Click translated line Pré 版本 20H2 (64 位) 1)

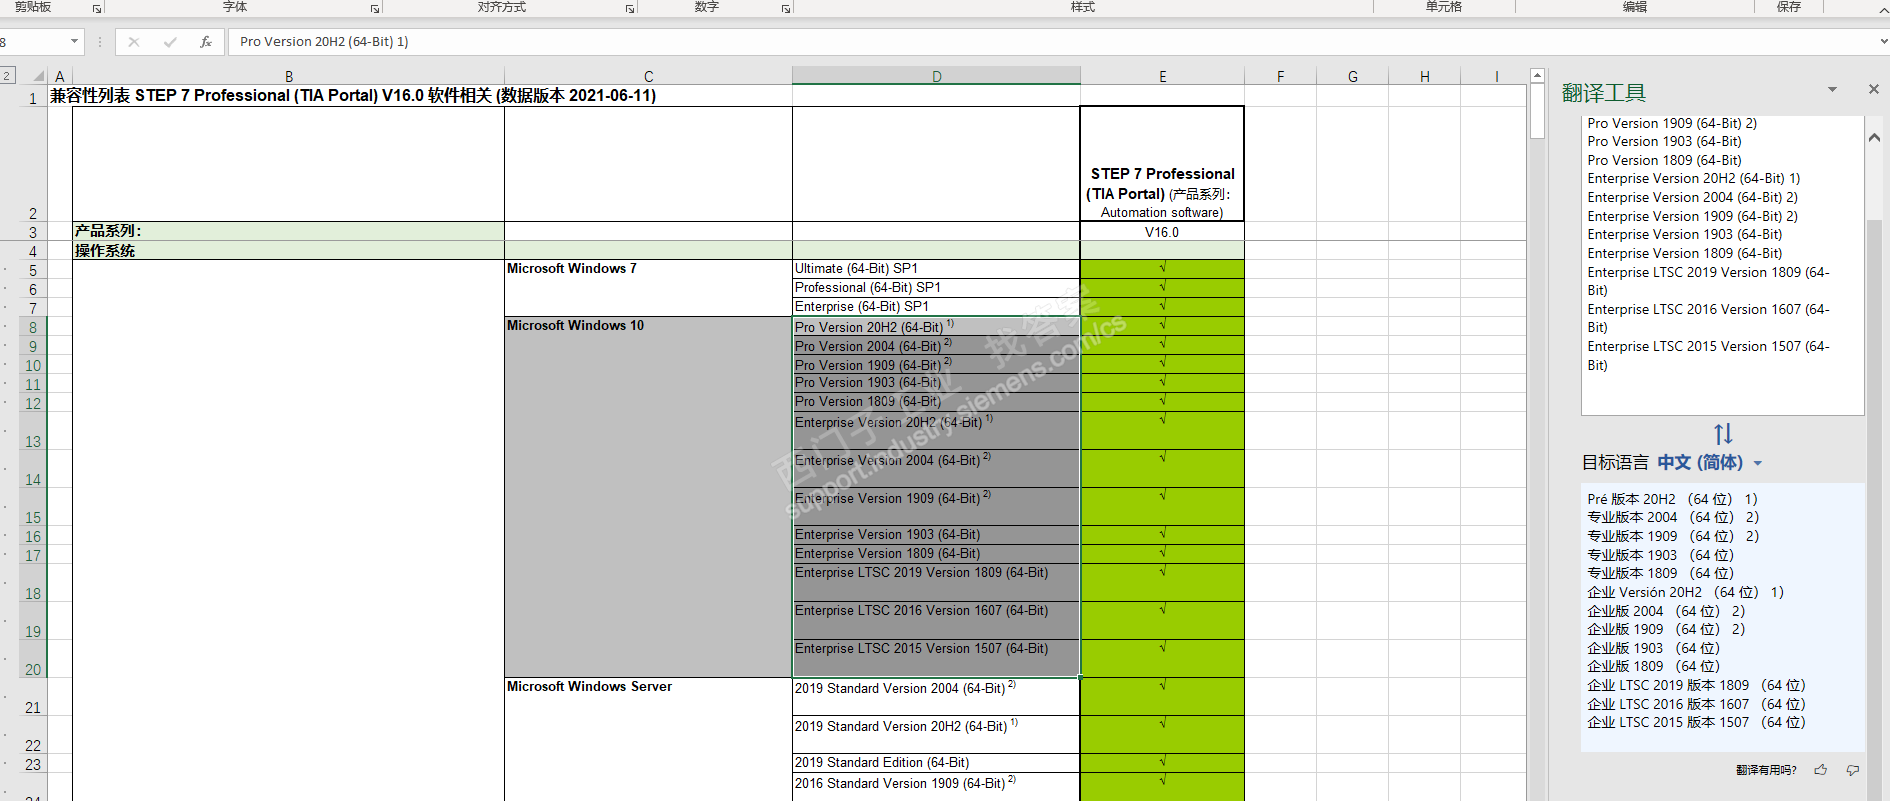point(1672,499)
